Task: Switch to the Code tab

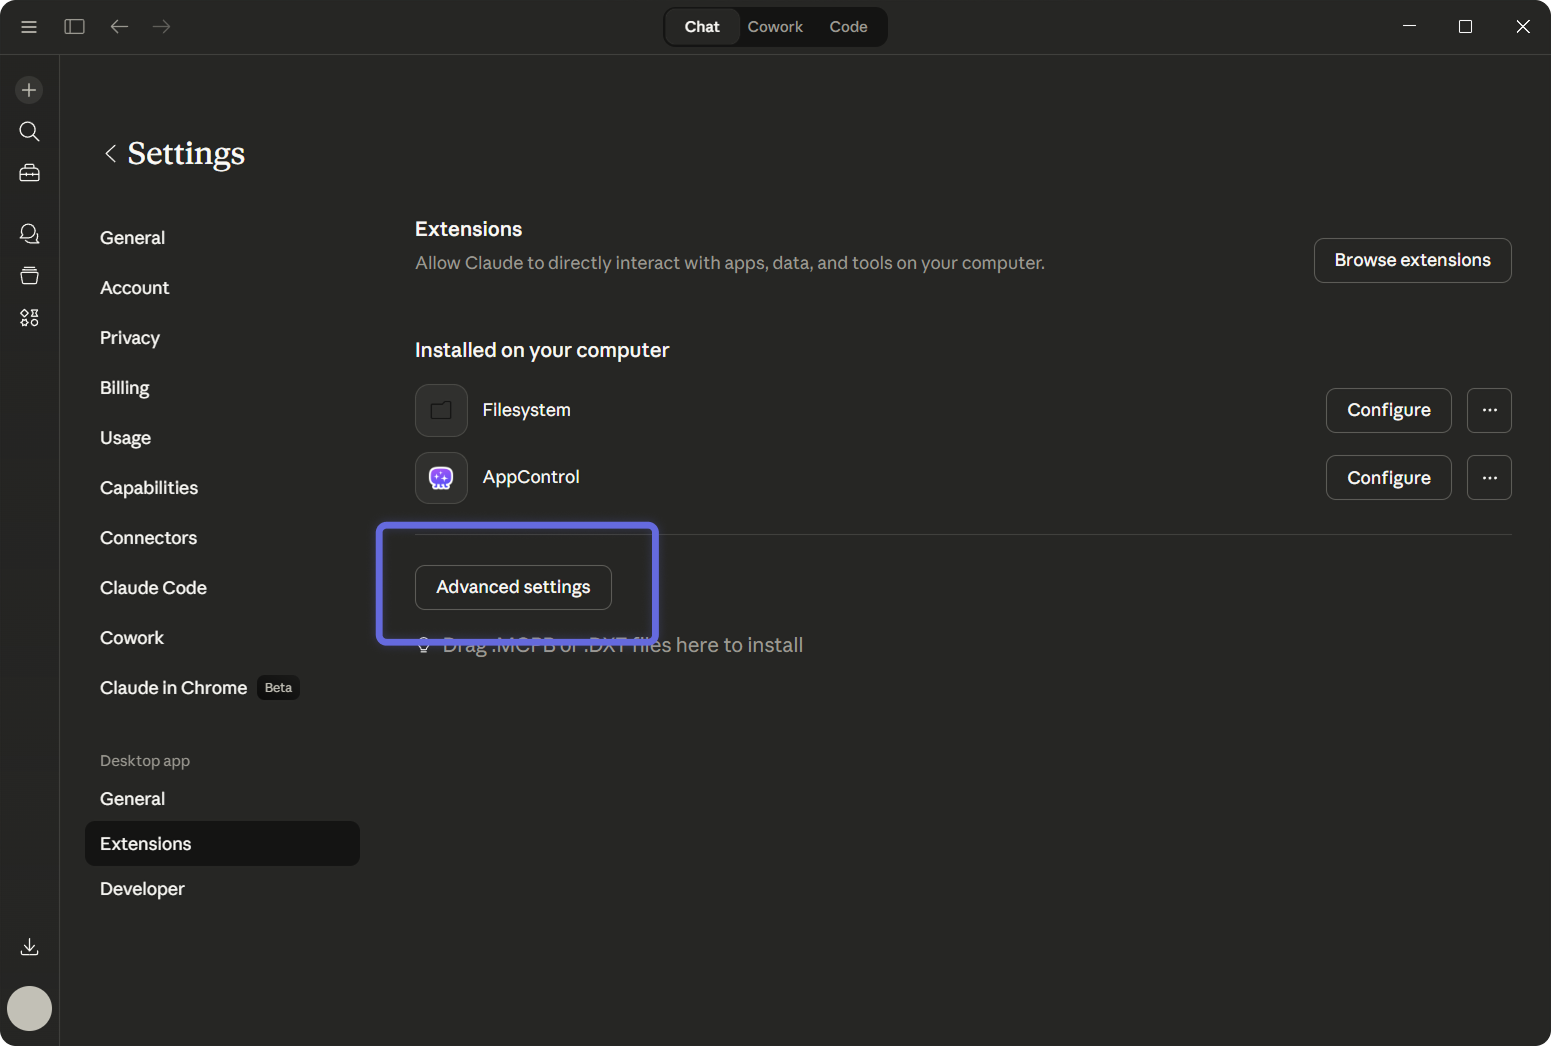Action: pyautogui.click(x=848, y=26)
